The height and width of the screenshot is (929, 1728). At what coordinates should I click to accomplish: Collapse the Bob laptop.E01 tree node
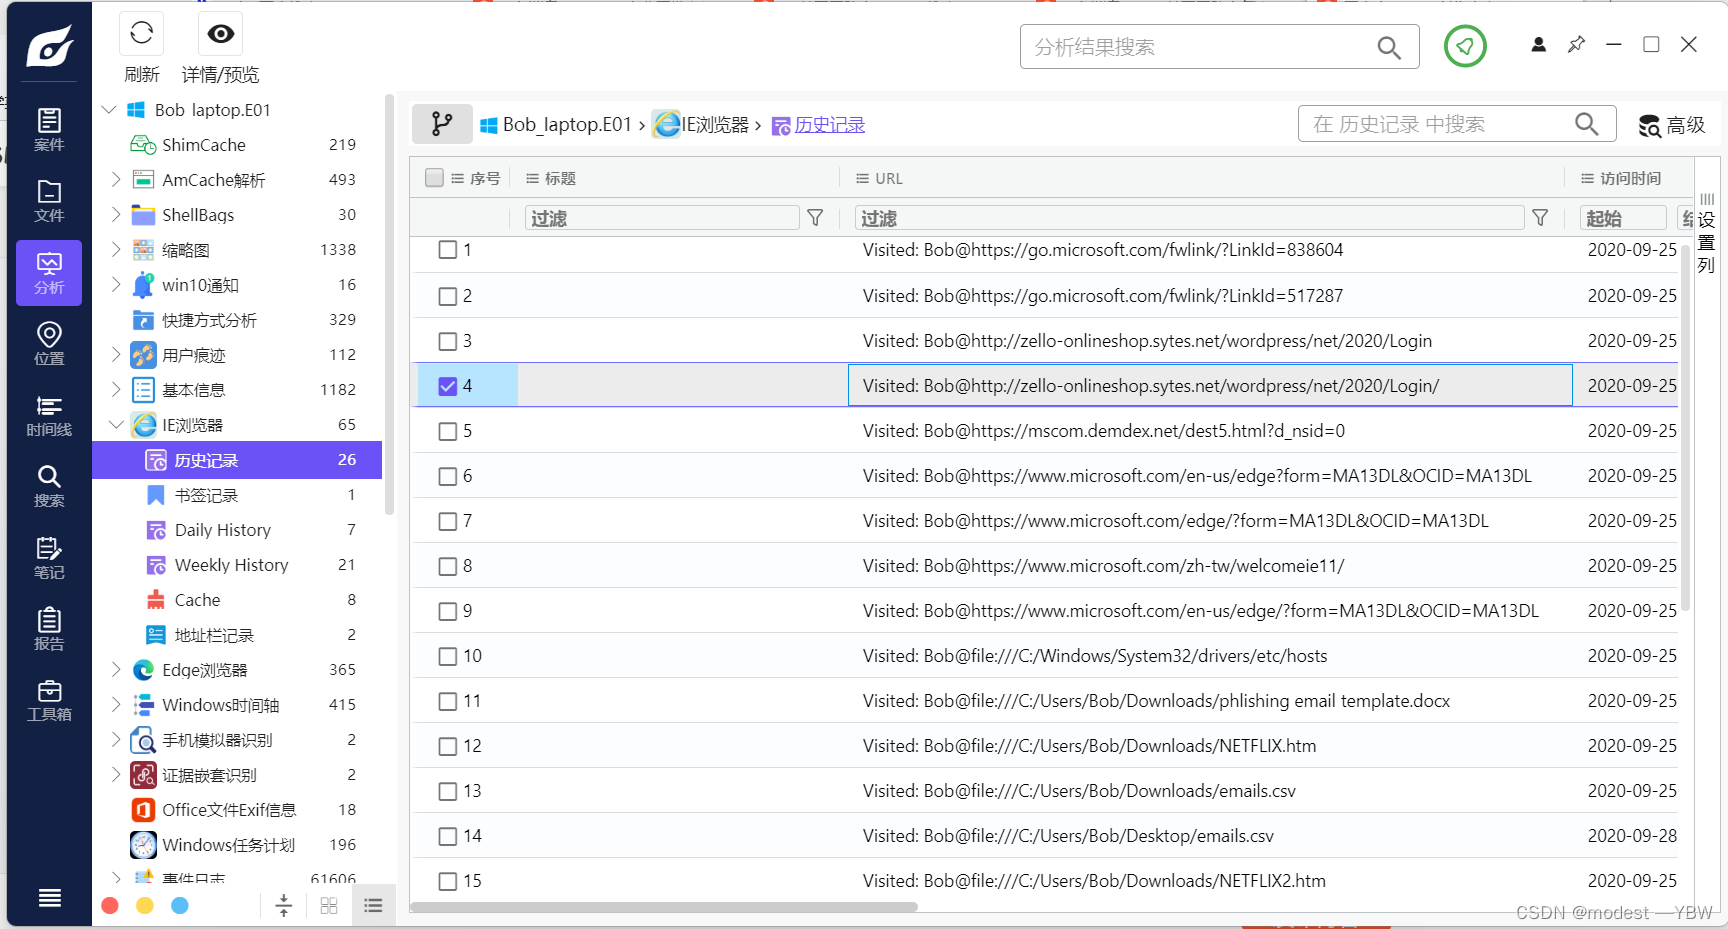pyautogui.click(x=109, y=109)
